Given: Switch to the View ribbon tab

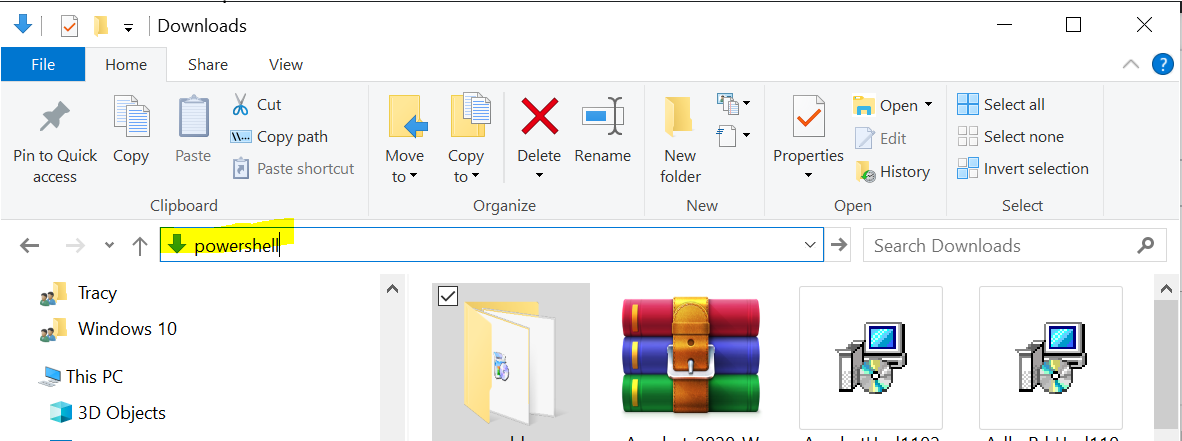Looking at the screenshot, I should (x=285, y=64).
